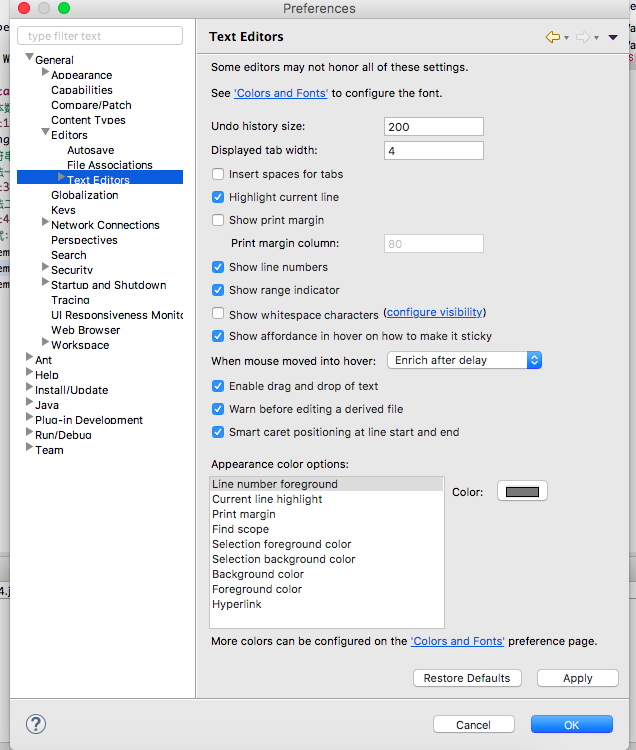Open Compare/Patch preference page
The image size is (636, 750).
tap(91, 105)
